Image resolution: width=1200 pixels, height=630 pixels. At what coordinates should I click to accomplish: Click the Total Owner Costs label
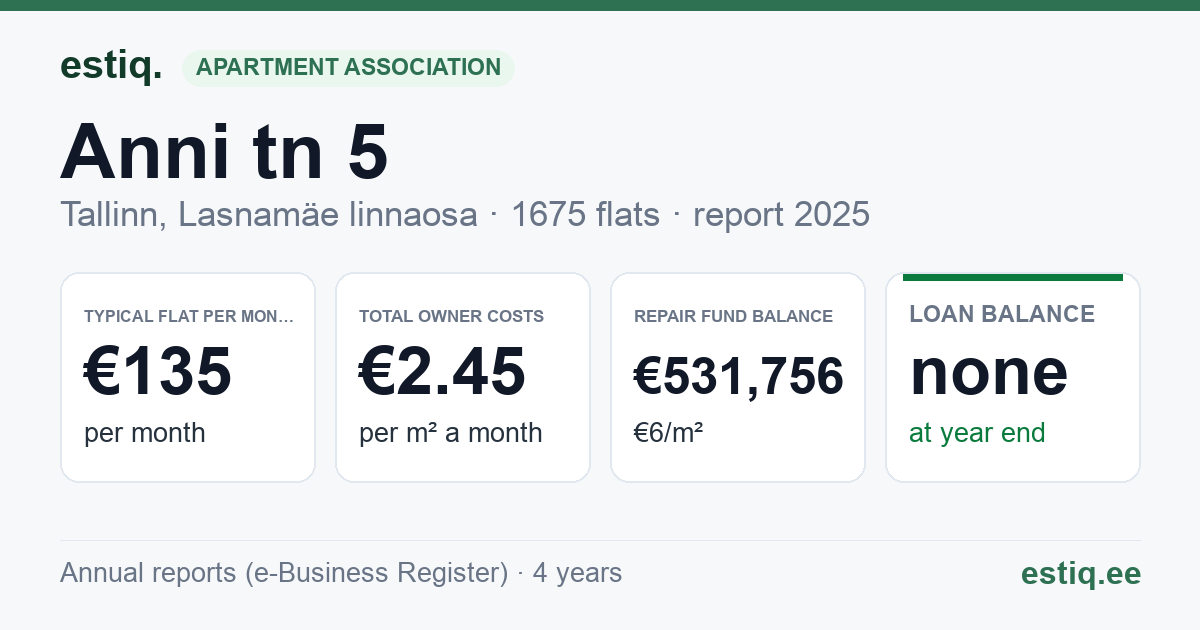tap(451, 316)
